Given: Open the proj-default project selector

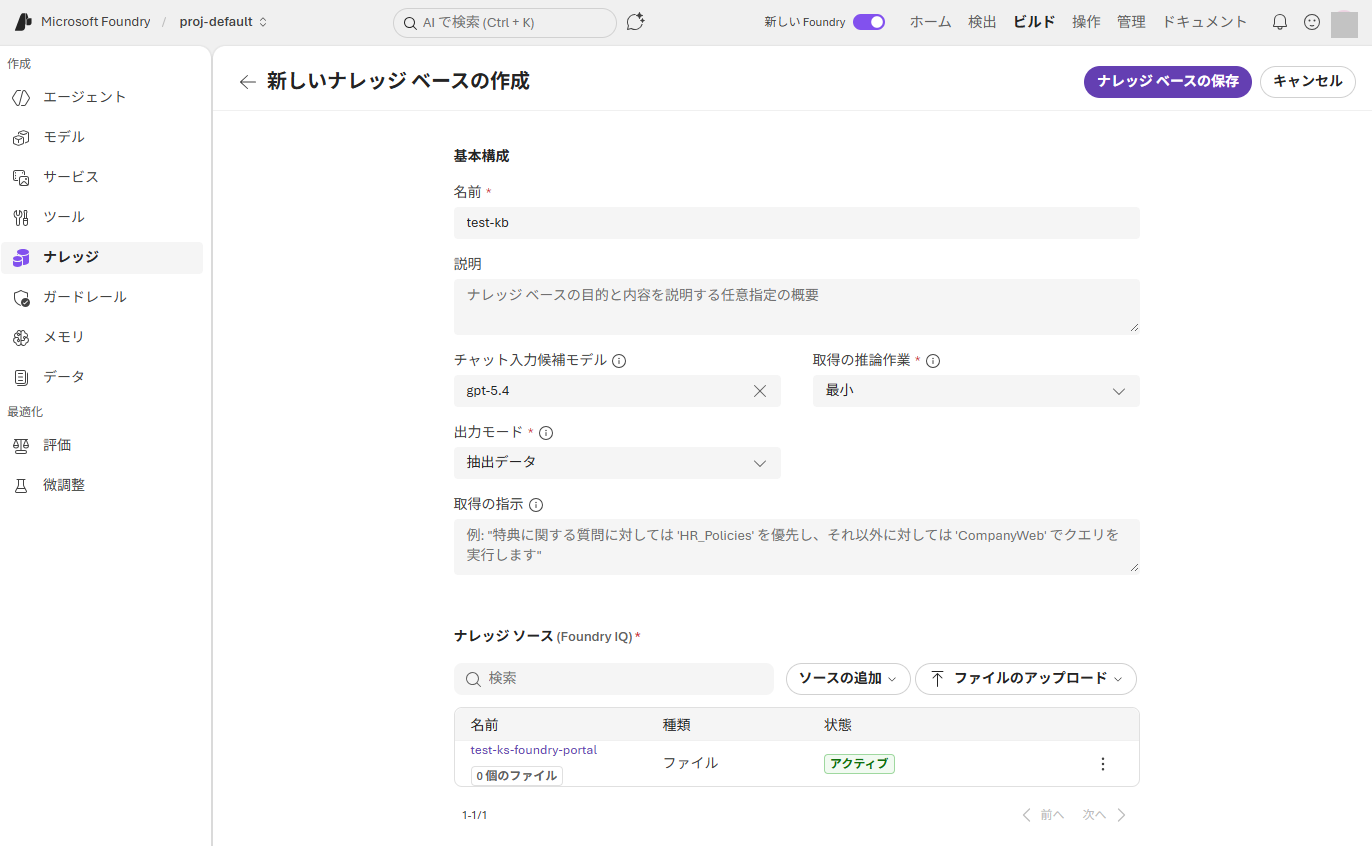Looking at the screenshot, I should (224, 22).
